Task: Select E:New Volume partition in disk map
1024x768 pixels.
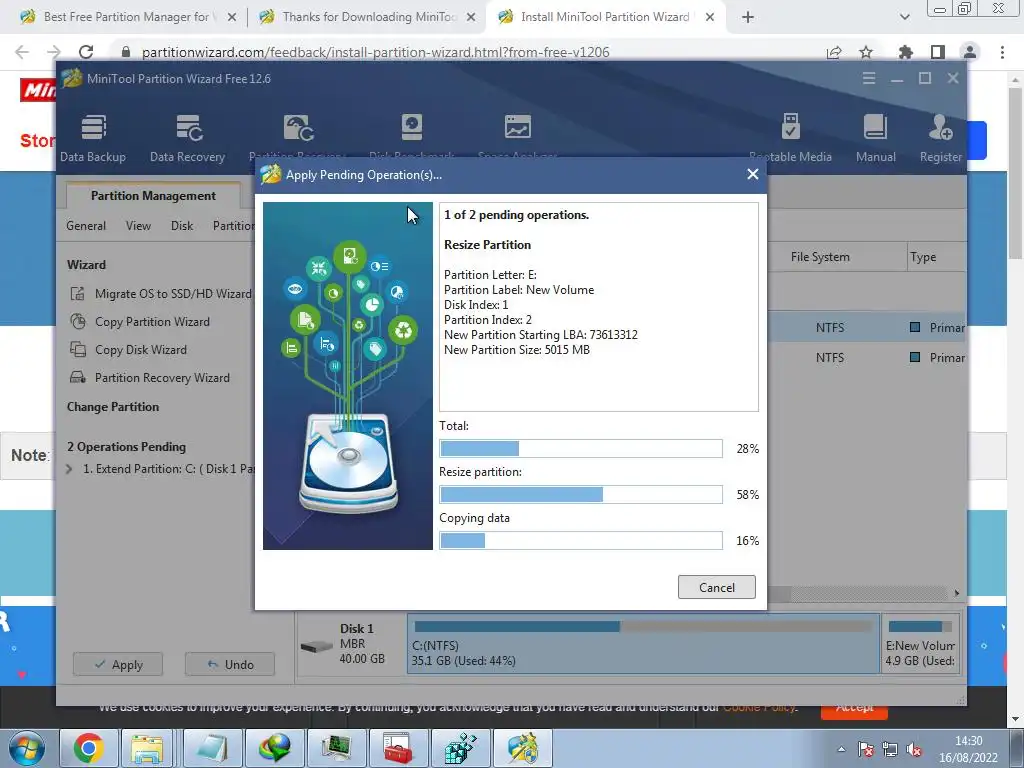Action: (921, 643)
